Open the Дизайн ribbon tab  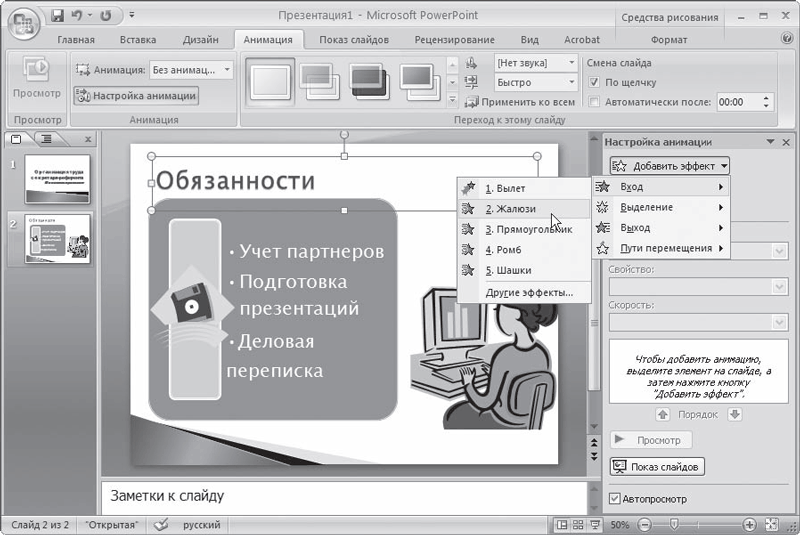click(201, 39)
